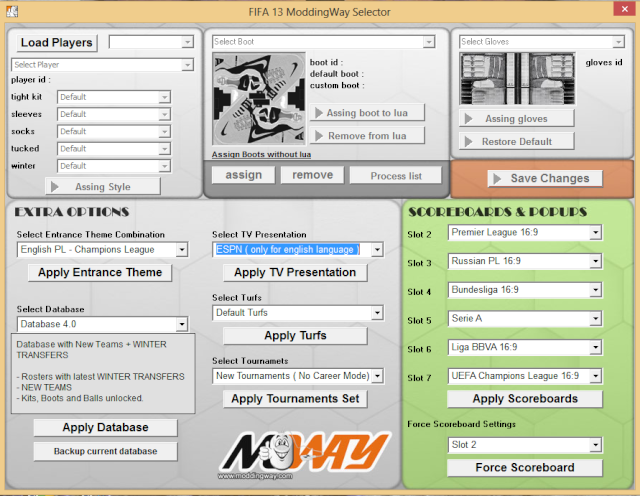Click the assign button

point(244,175)
